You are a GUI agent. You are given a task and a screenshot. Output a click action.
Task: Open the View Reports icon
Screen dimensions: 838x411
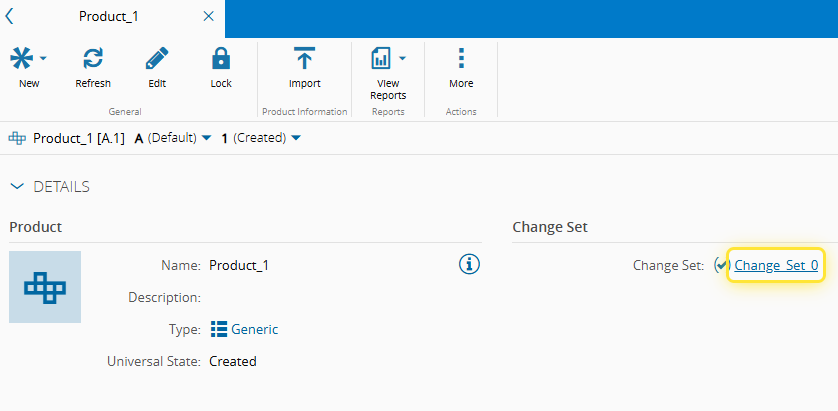point(381,58)
